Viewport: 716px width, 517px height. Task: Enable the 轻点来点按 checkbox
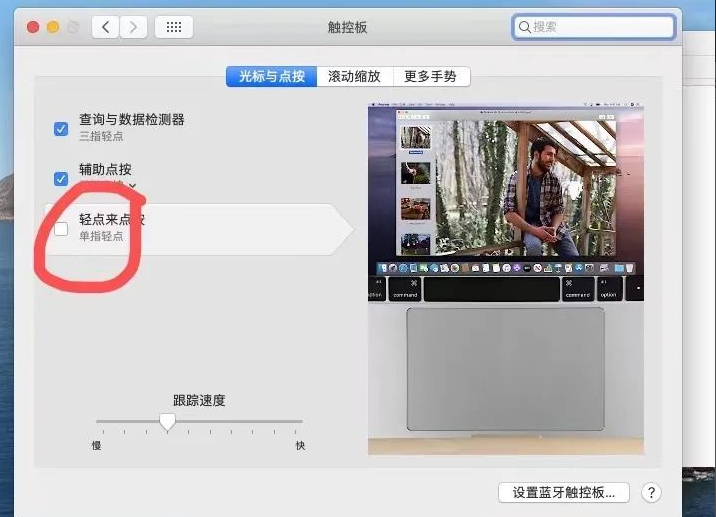pos(61,229)
